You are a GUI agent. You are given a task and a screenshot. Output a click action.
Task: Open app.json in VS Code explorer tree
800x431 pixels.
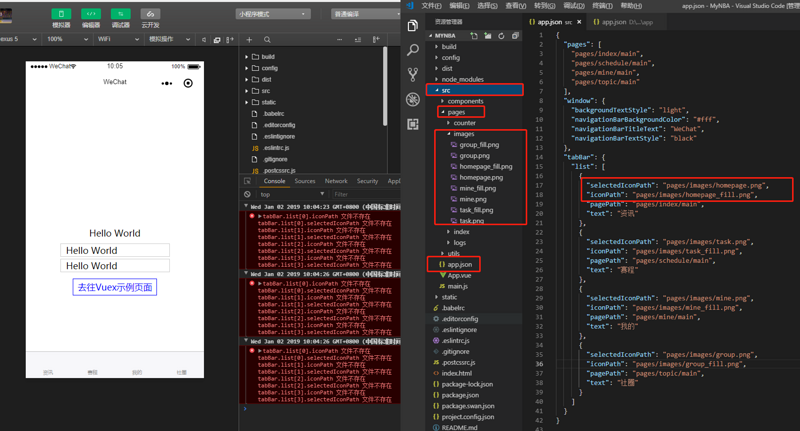click(459, 264)
